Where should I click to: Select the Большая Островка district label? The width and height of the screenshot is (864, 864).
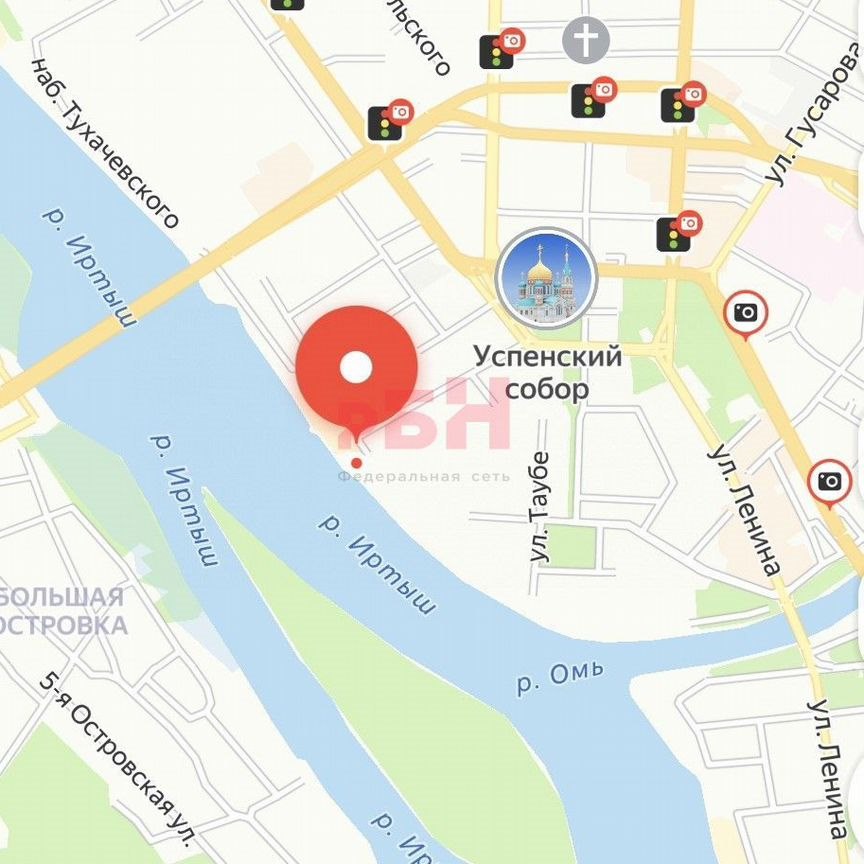(62, 612)
